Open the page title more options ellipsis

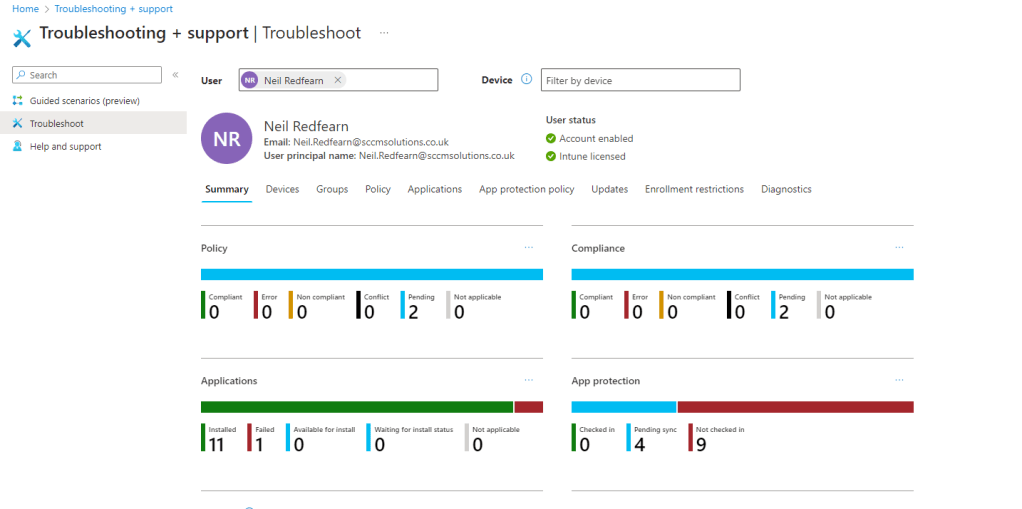[384, 33]
